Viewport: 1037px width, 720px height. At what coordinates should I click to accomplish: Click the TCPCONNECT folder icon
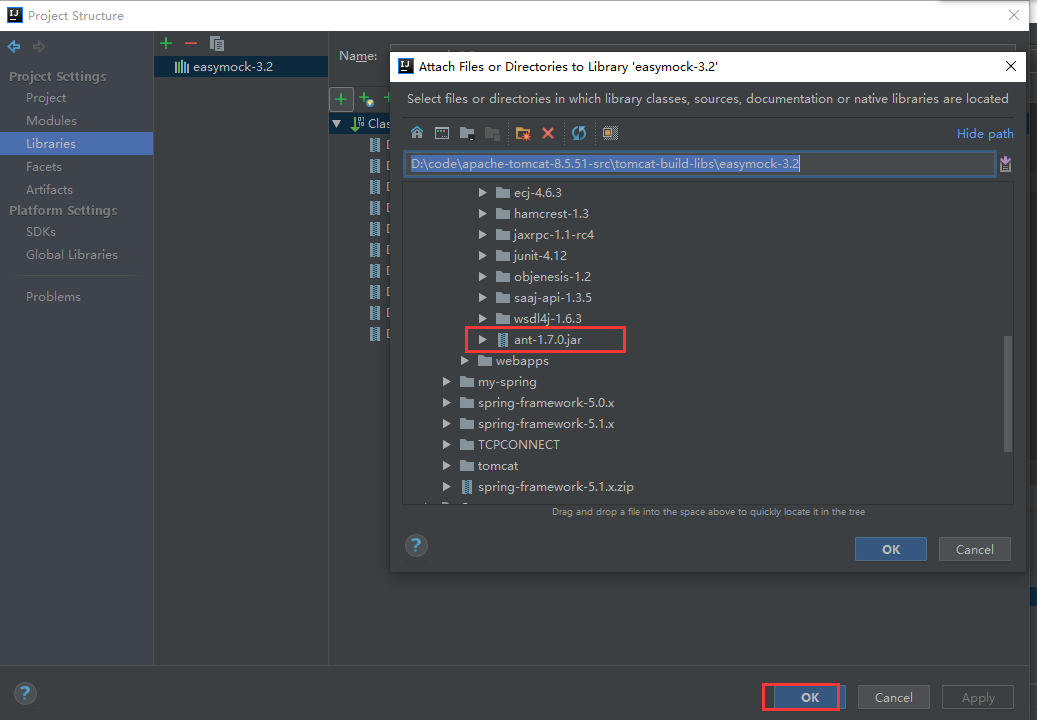coord(468,444)
